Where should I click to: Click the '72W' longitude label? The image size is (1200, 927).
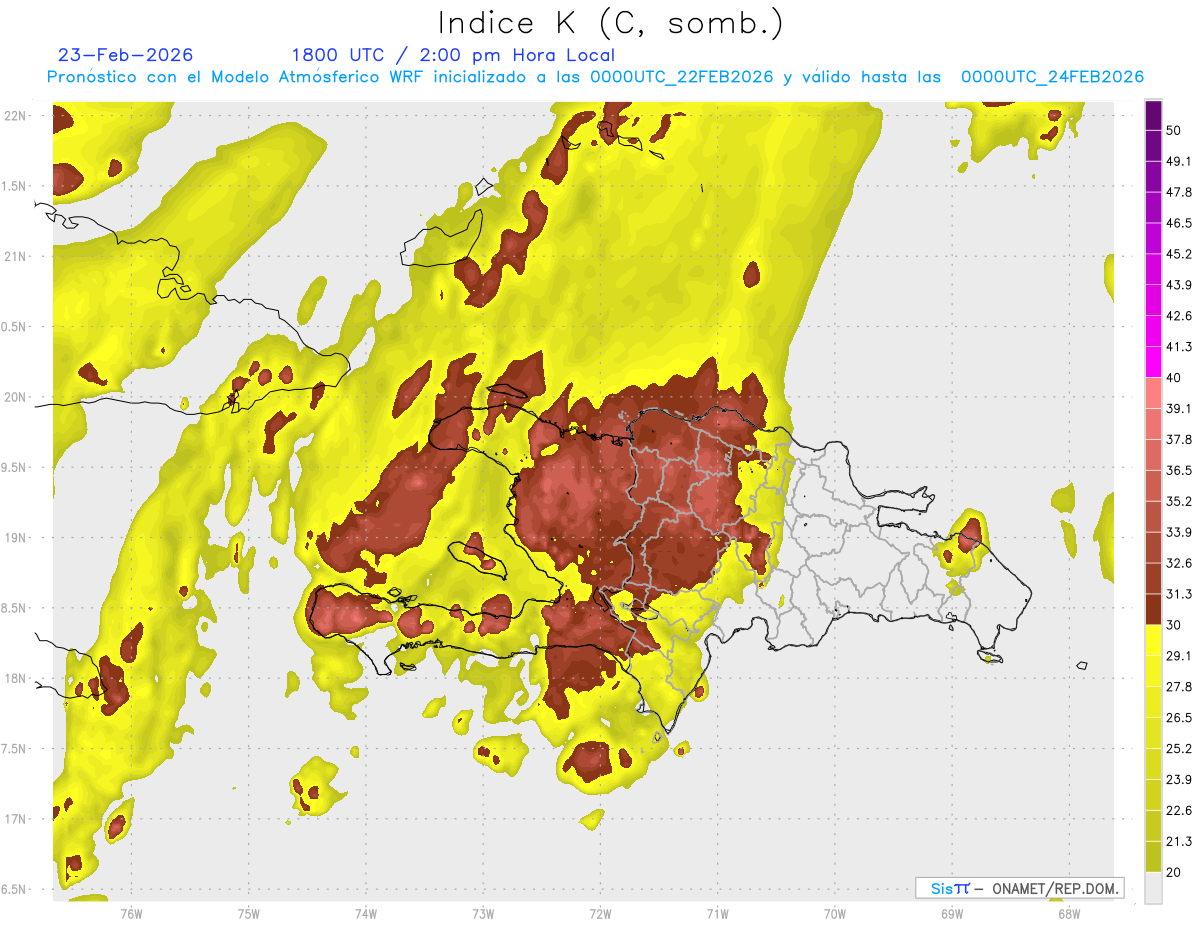click(600, 914)
